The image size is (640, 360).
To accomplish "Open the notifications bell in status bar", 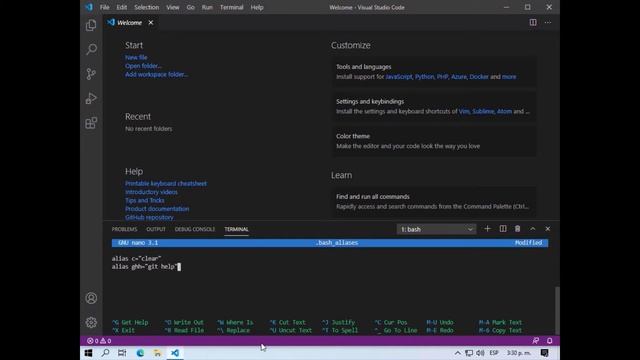I will (550, 341).
